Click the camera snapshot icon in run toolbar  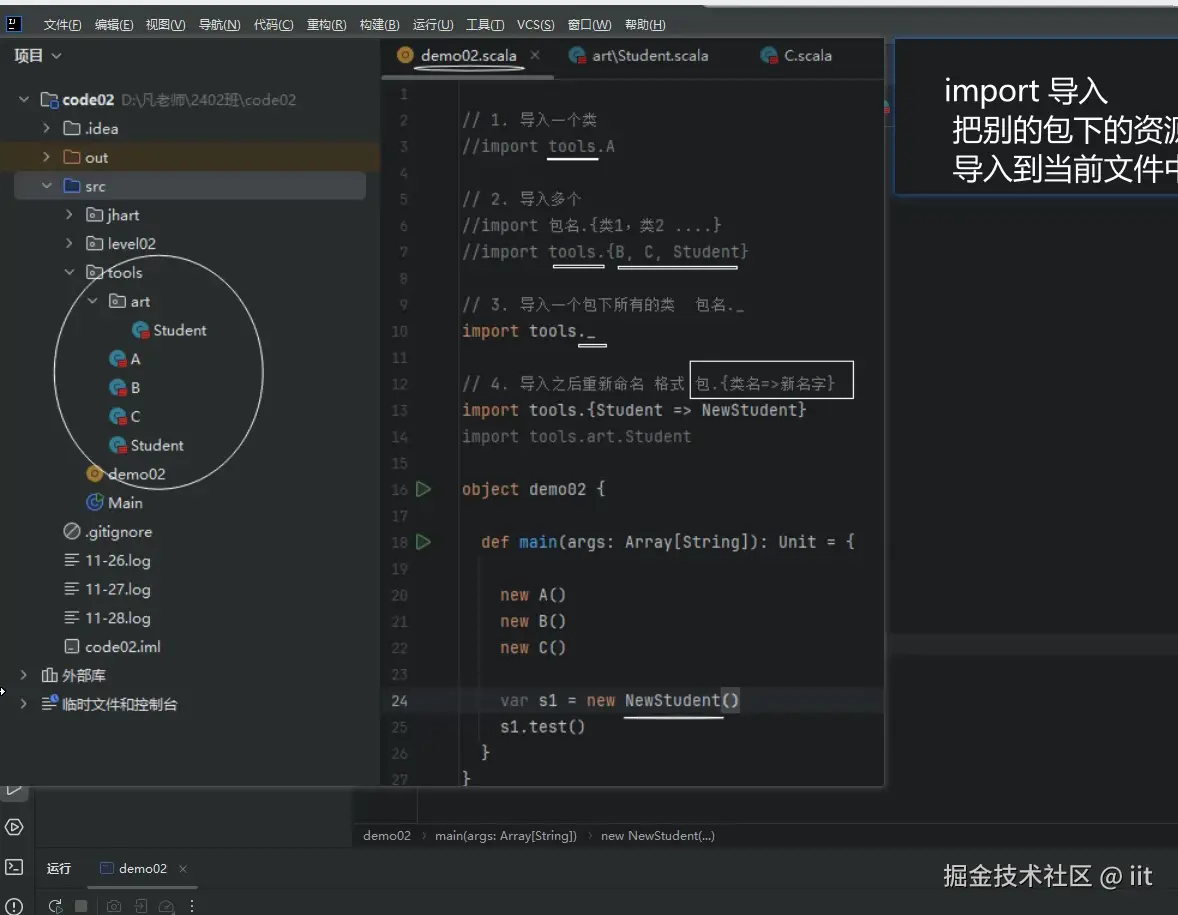click(113, 906)
